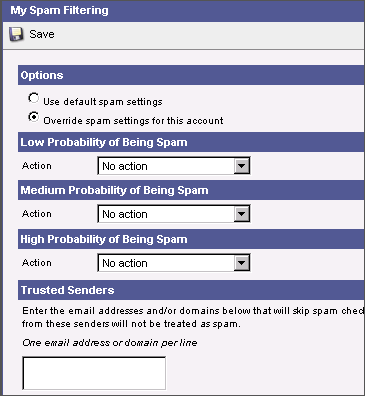Viewport: 365px width, 396px height.
Task: Click the Low Probability of Being Spam header
Action: tap(191, 142)
